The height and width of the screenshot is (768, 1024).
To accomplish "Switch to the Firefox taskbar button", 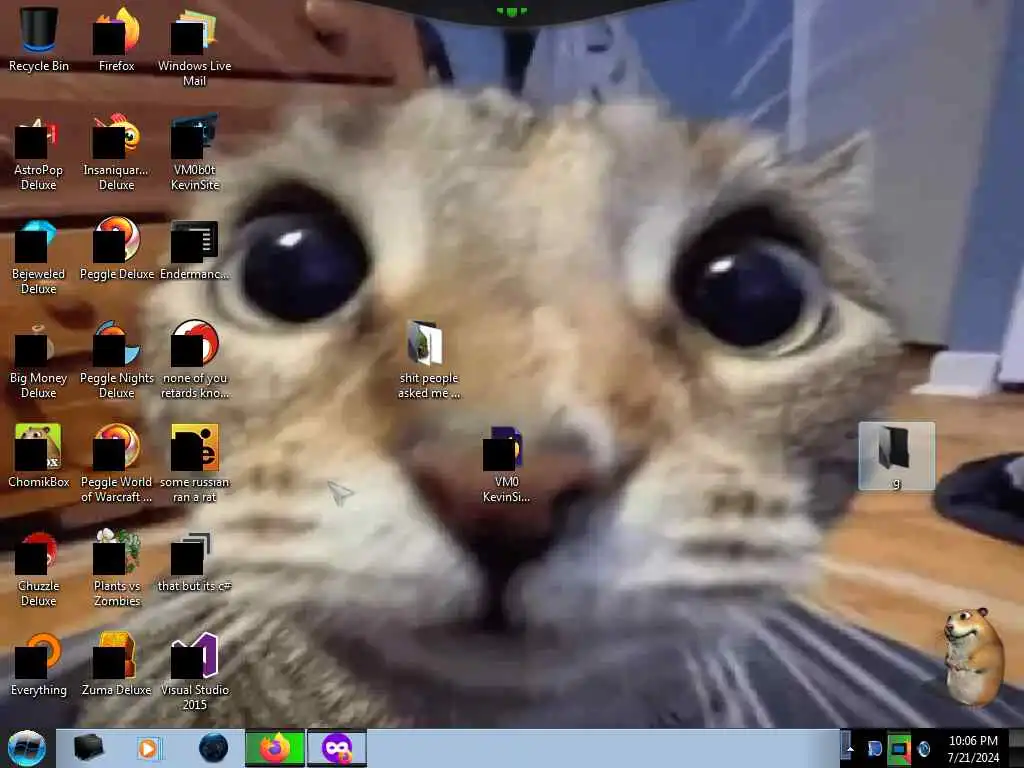I will (275, 748).
